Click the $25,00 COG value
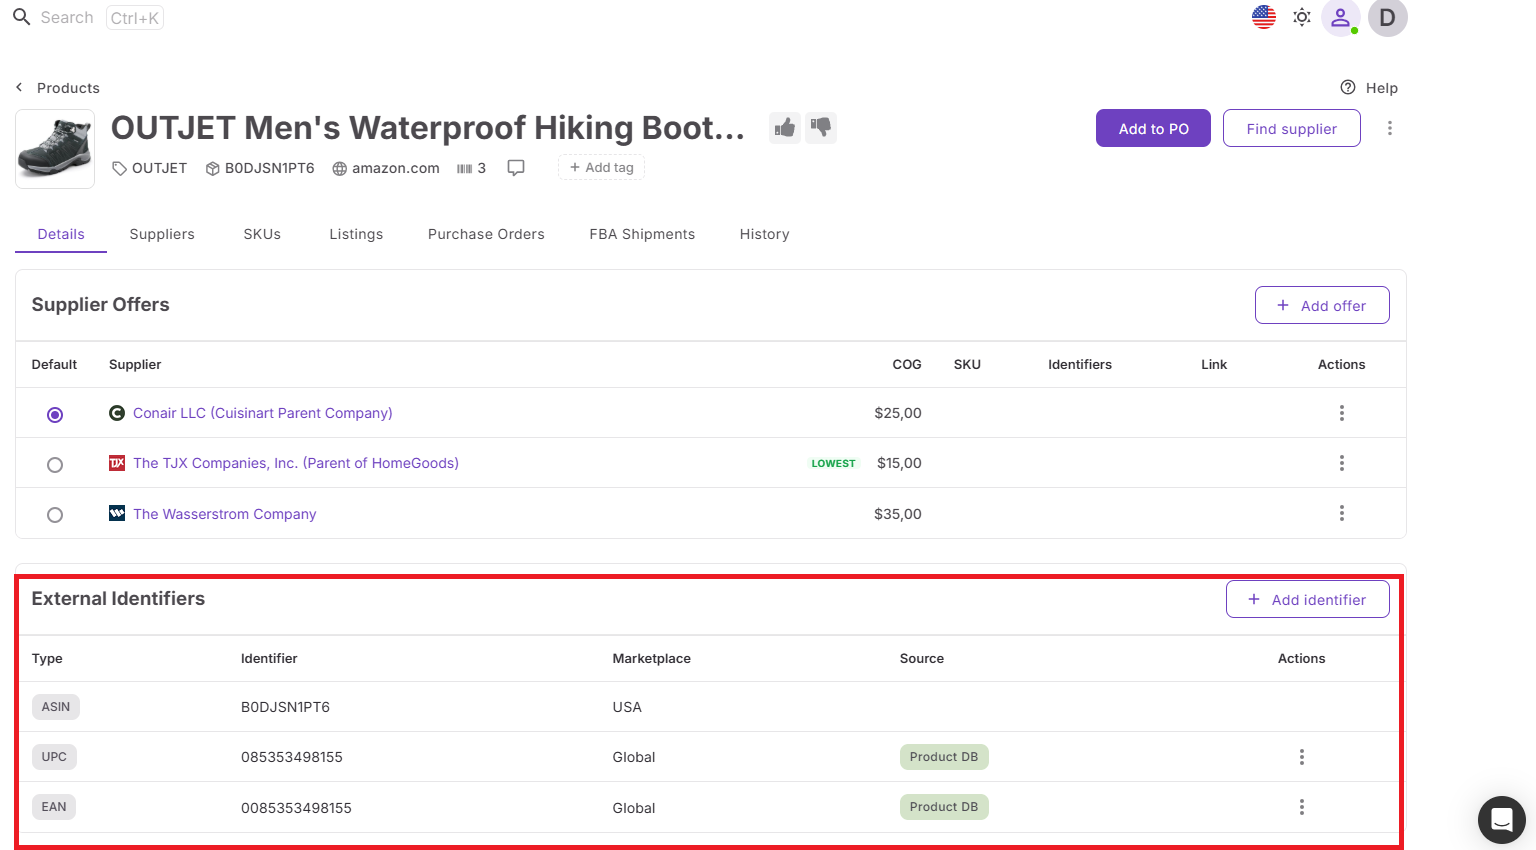 [898, 413]
